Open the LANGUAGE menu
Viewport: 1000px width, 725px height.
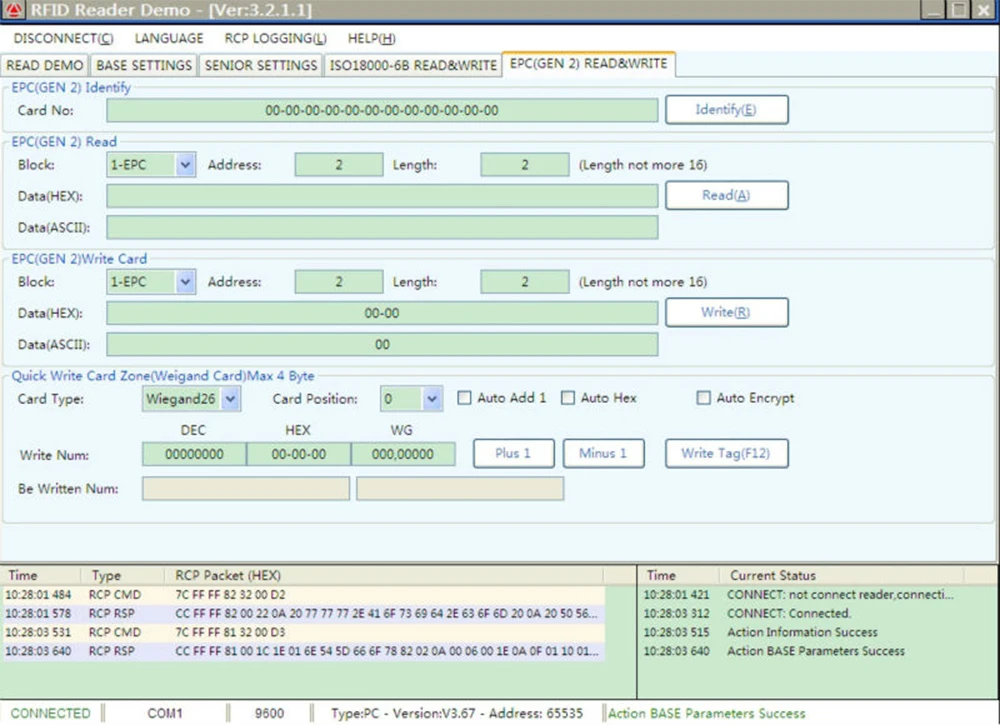169,38
